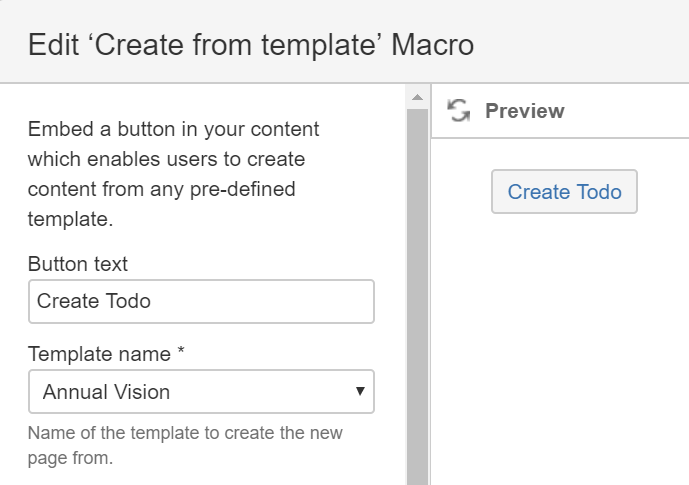The height and width of the screenshot is (485, 689).
Task: Click the dialog title 'Edit Create from template Macro'
Action: (251, 44)
